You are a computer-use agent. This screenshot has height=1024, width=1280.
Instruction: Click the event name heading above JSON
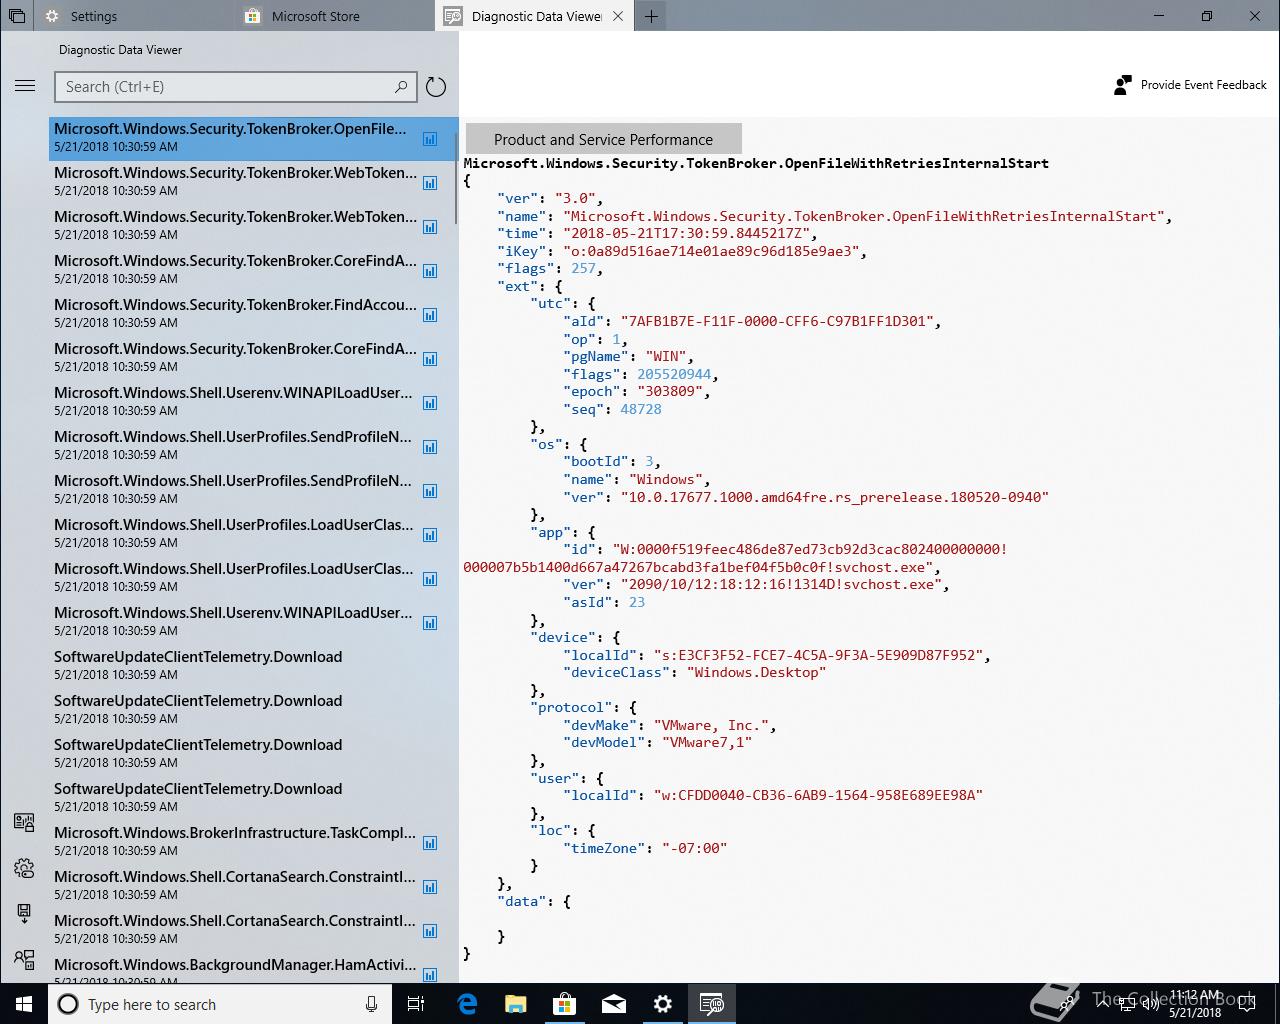click(756, 163)
